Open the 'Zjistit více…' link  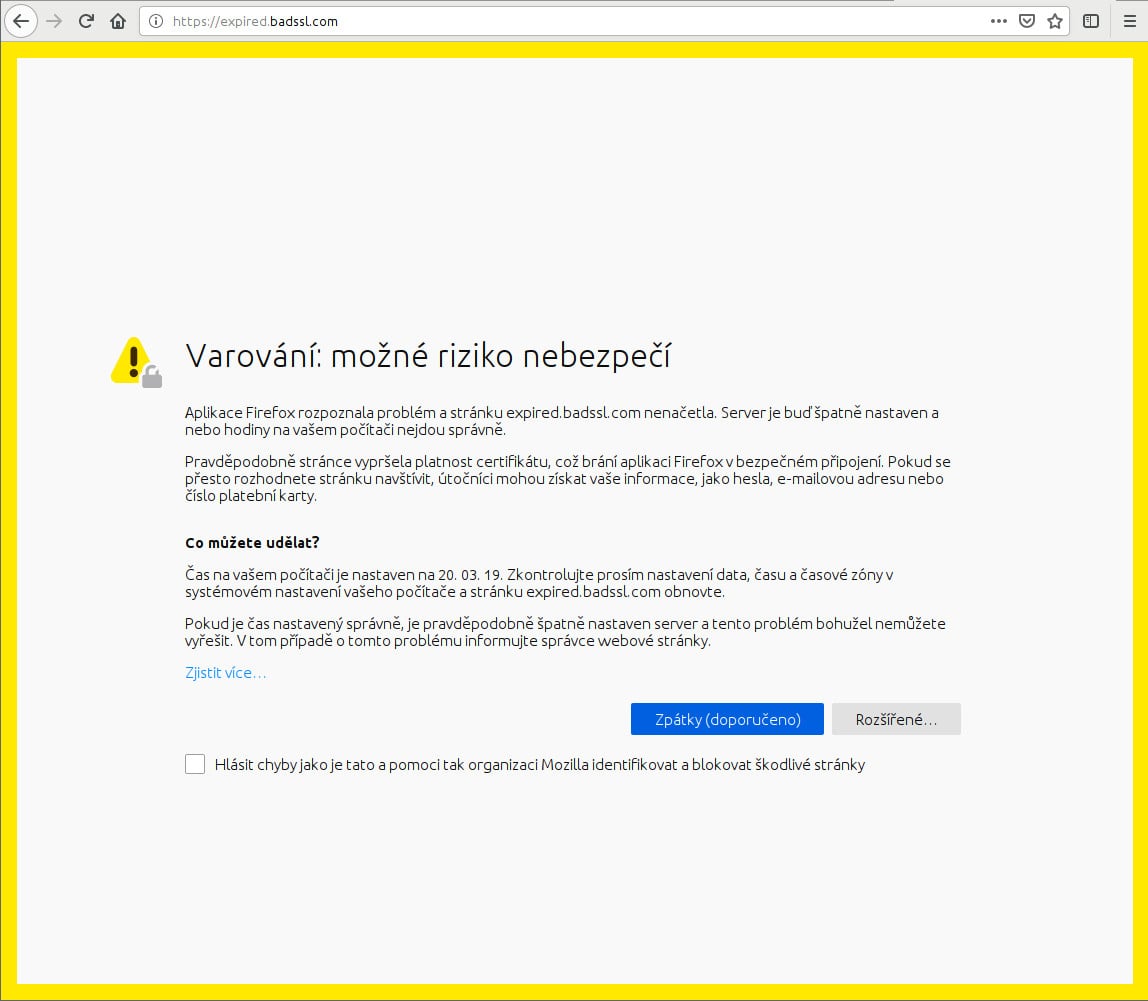click(225, 672)
